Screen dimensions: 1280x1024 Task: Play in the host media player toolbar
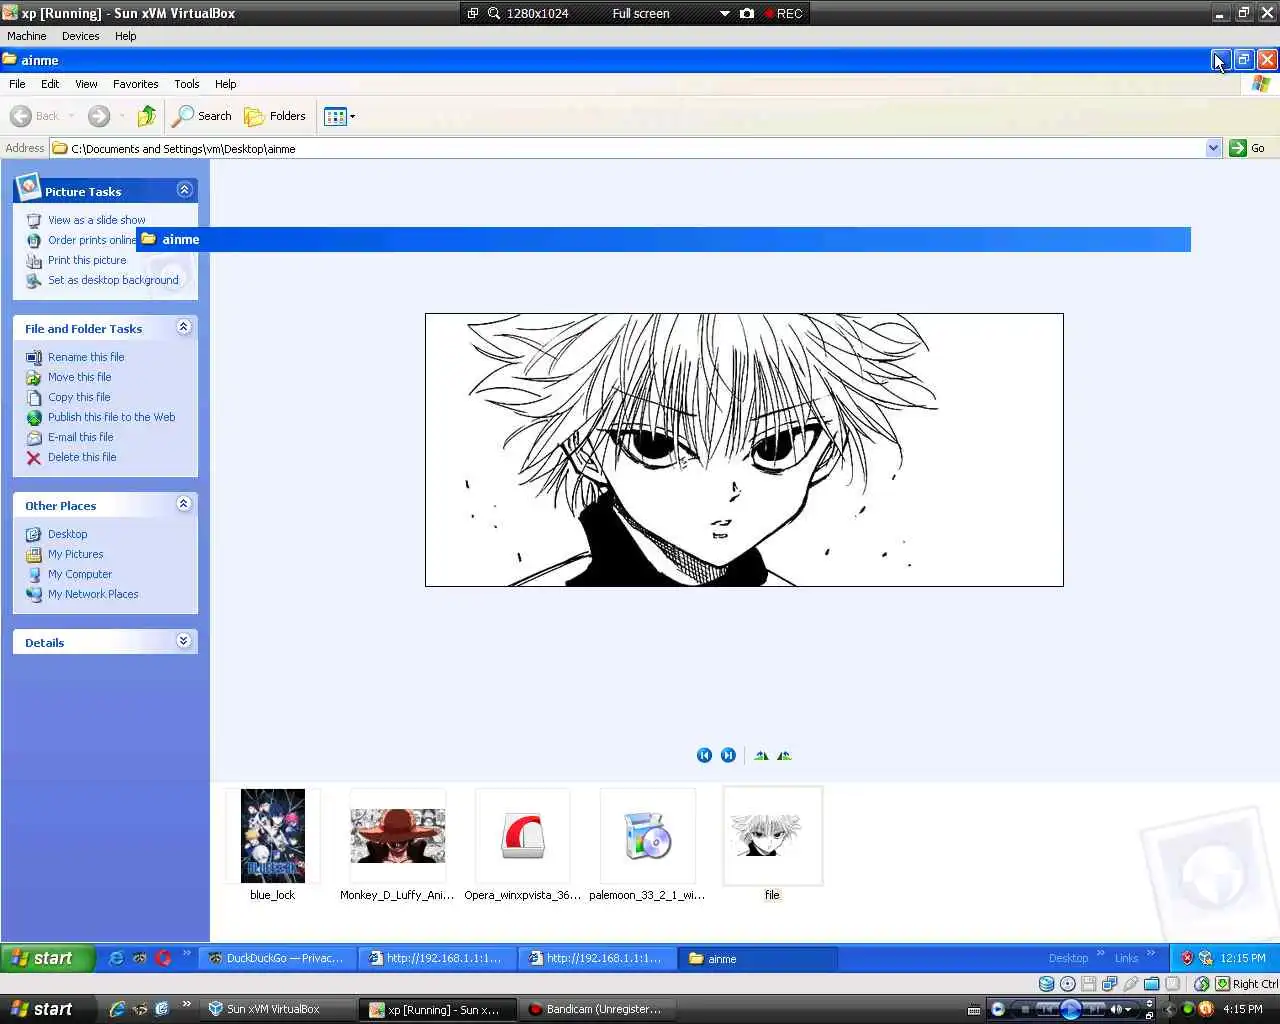(1070, 1009)
